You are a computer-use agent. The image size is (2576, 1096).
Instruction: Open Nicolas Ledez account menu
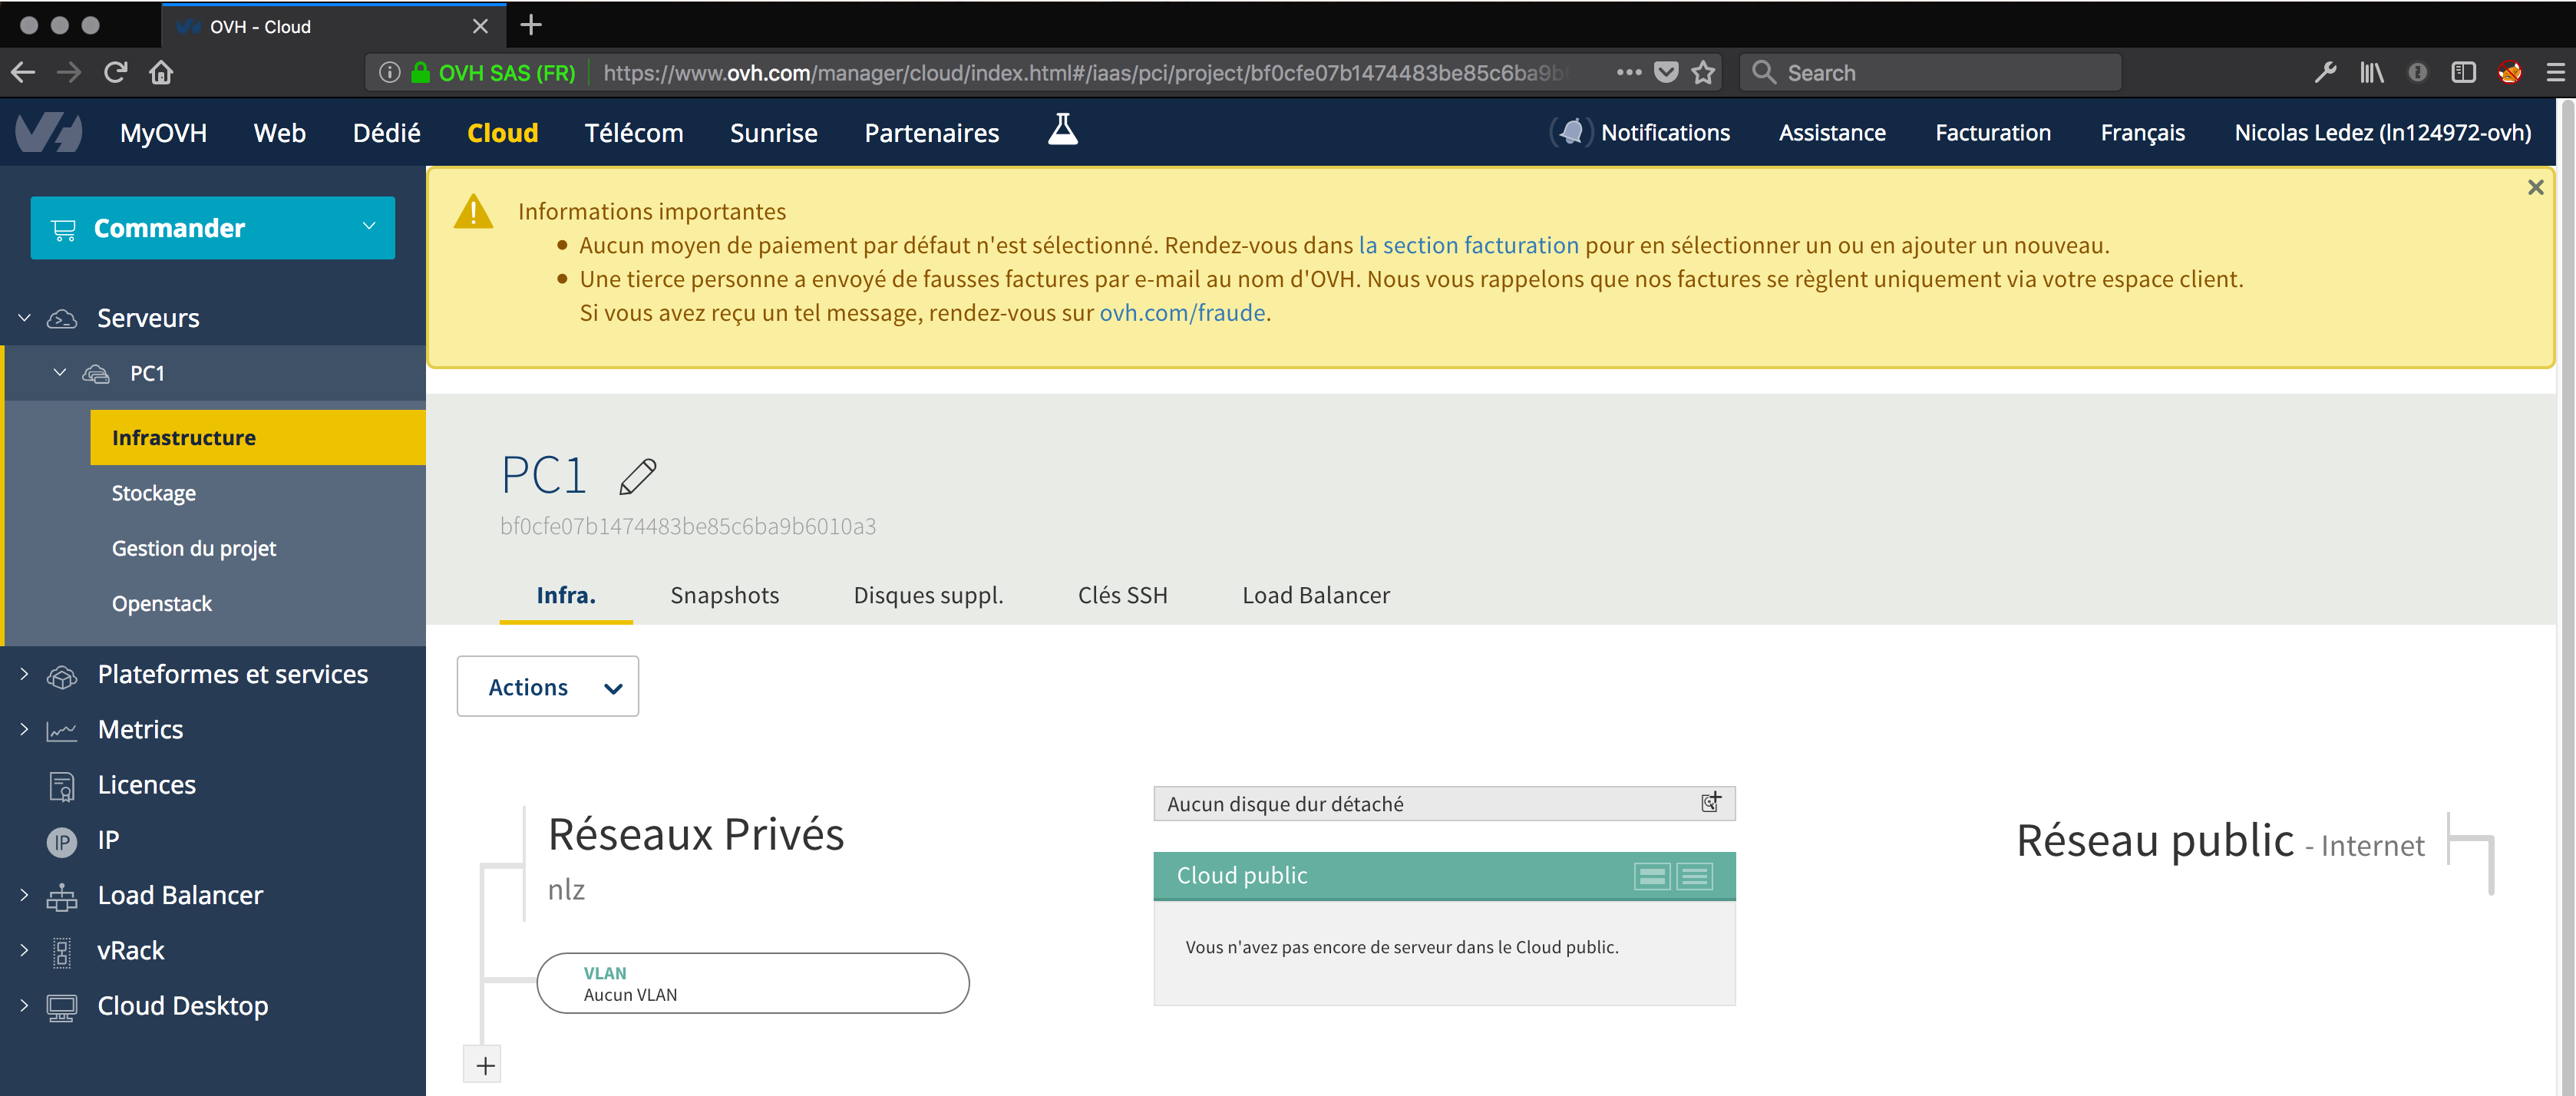(2382, 132)
